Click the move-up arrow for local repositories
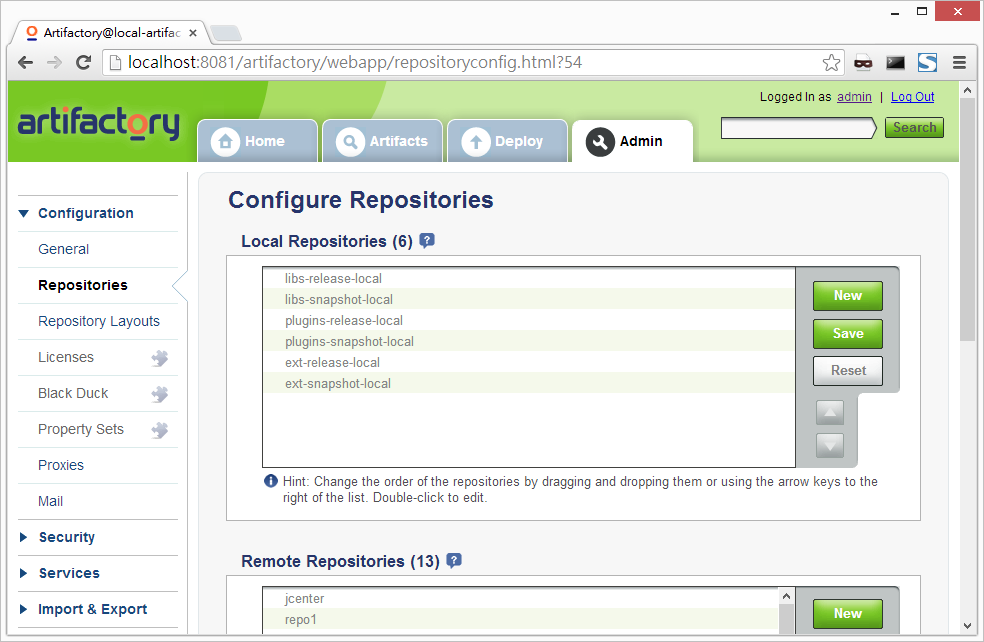 pyautogui.click(x=830, y=412)
